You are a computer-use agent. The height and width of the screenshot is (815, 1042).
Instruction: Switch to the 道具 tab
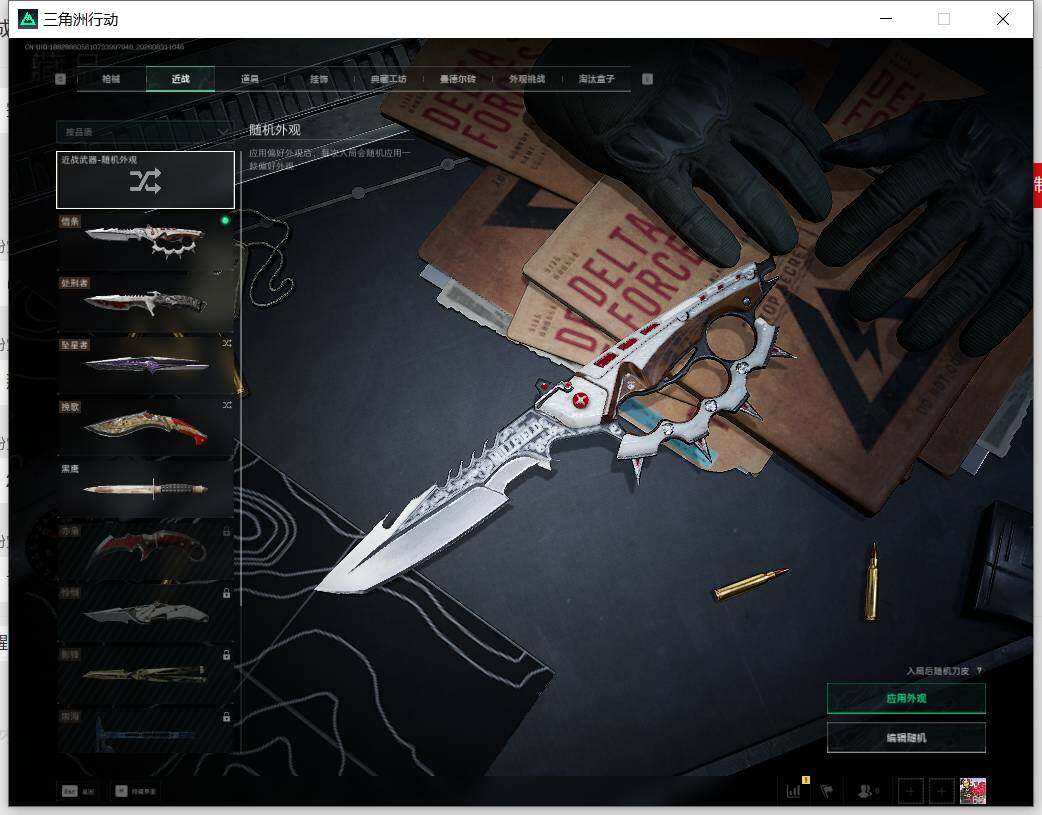tap(250, 79)
